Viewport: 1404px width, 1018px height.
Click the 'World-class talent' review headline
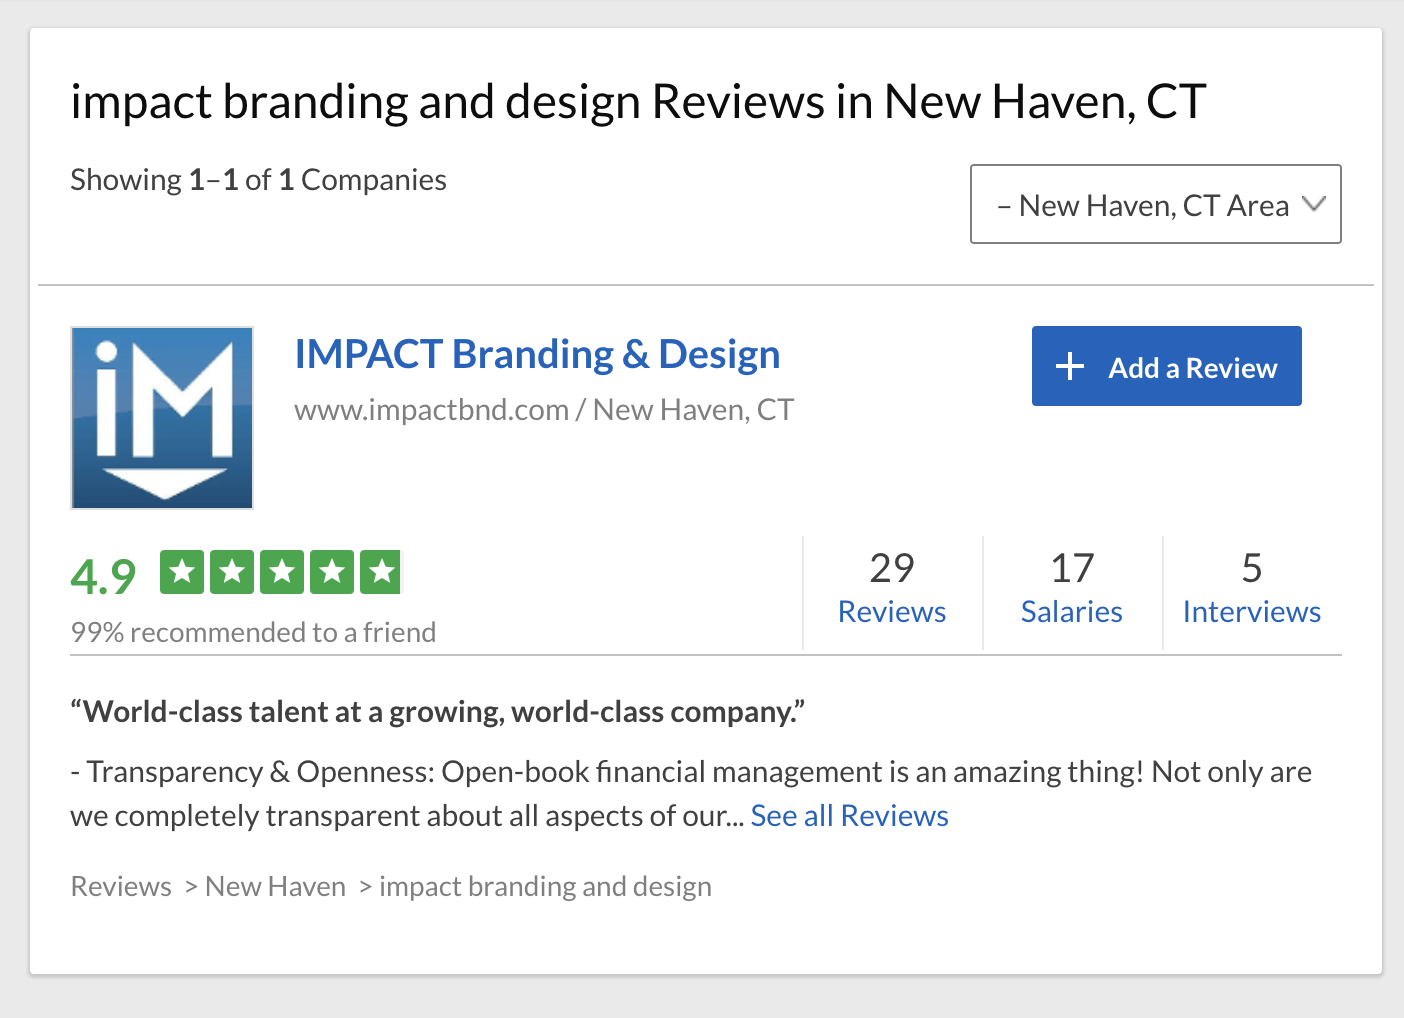pyautogui.click(x=437, y=712)
